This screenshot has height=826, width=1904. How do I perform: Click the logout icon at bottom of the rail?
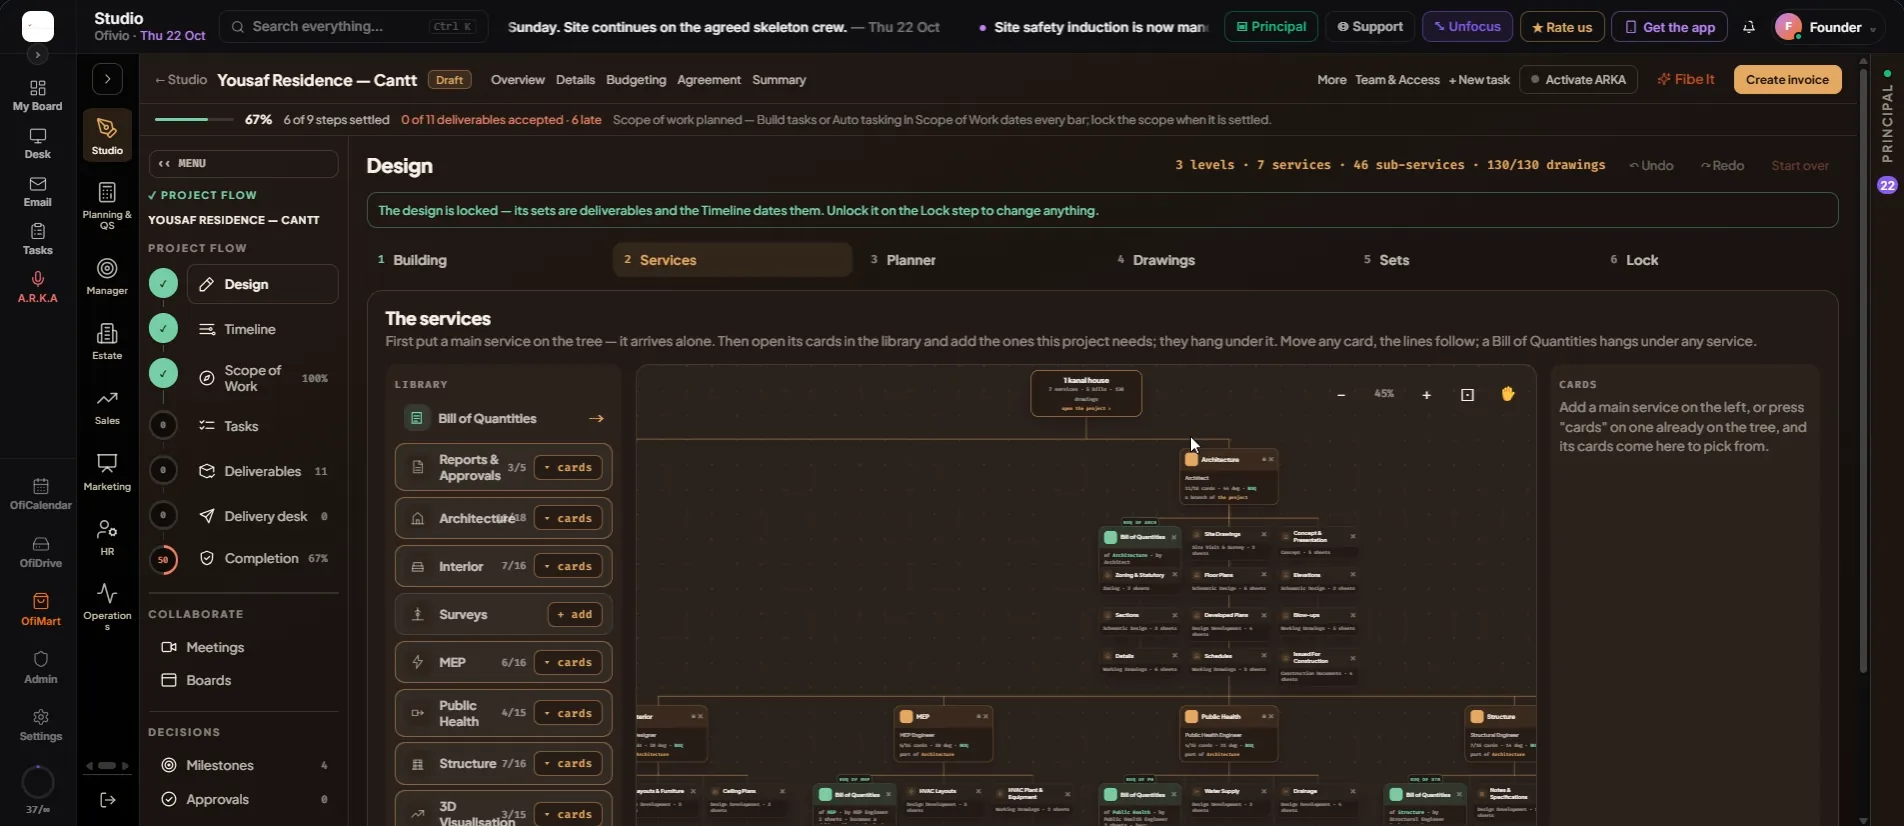tap(108, 799)
